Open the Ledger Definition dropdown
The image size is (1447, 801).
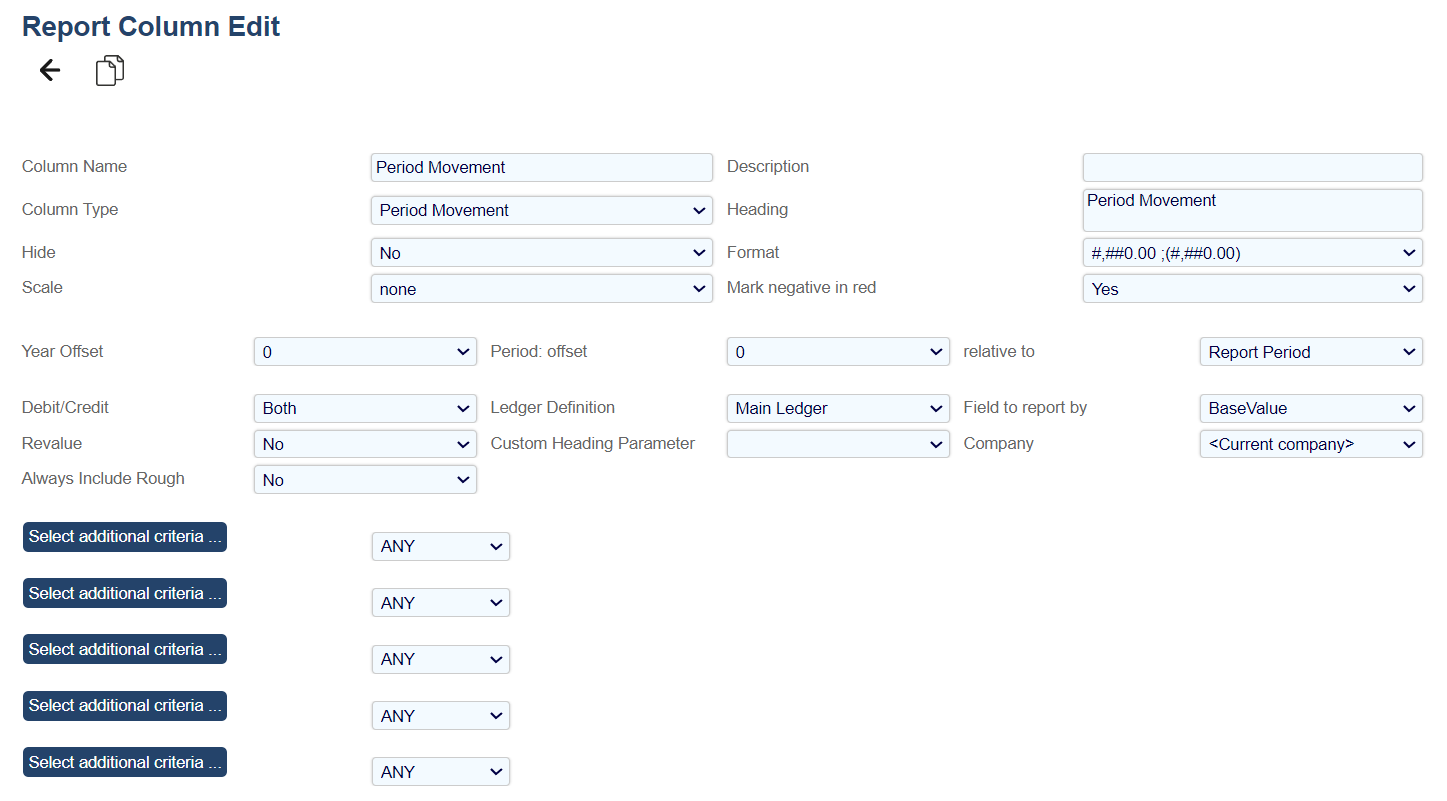838,408
